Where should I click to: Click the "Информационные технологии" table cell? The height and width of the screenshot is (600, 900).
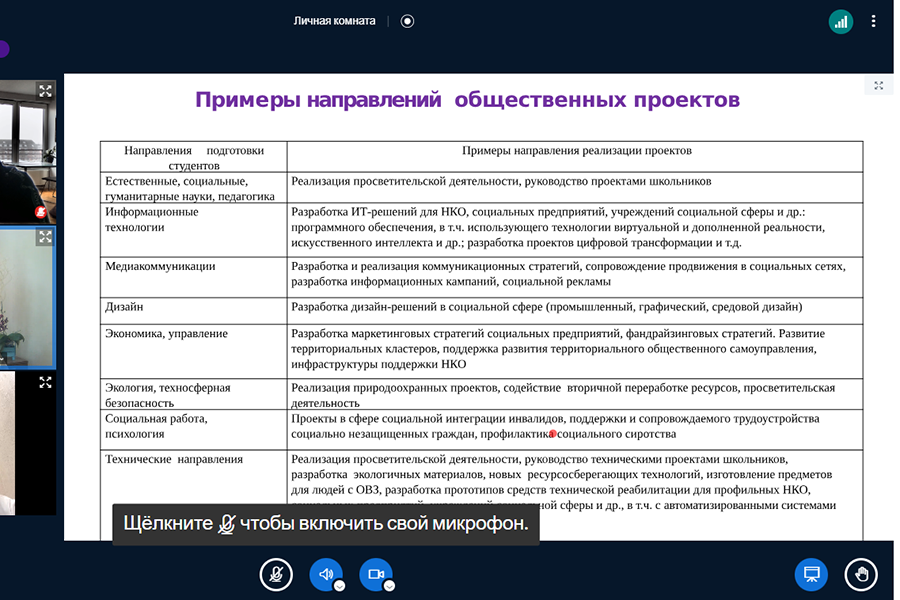[x=193, y=230]
